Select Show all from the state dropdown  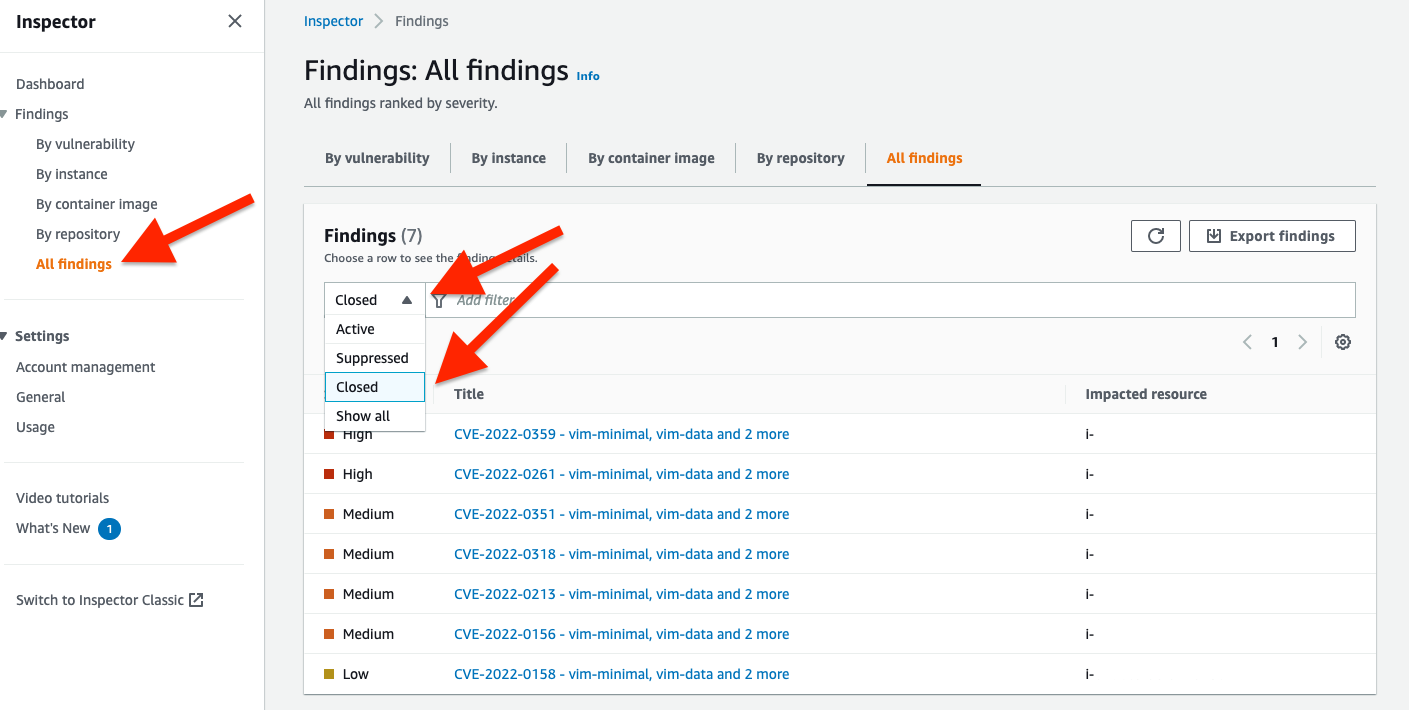point(363,415)
